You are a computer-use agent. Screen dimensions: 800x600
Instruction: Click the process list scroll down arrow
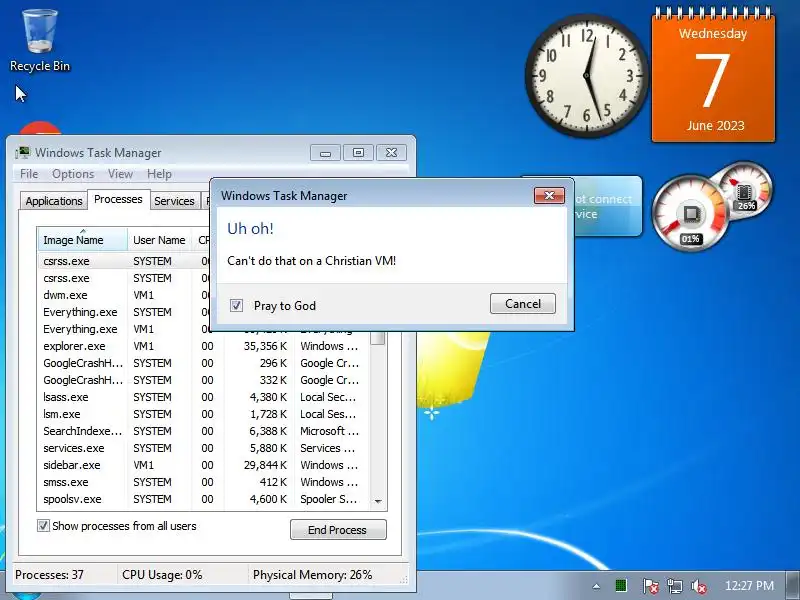tap(378, 501)
